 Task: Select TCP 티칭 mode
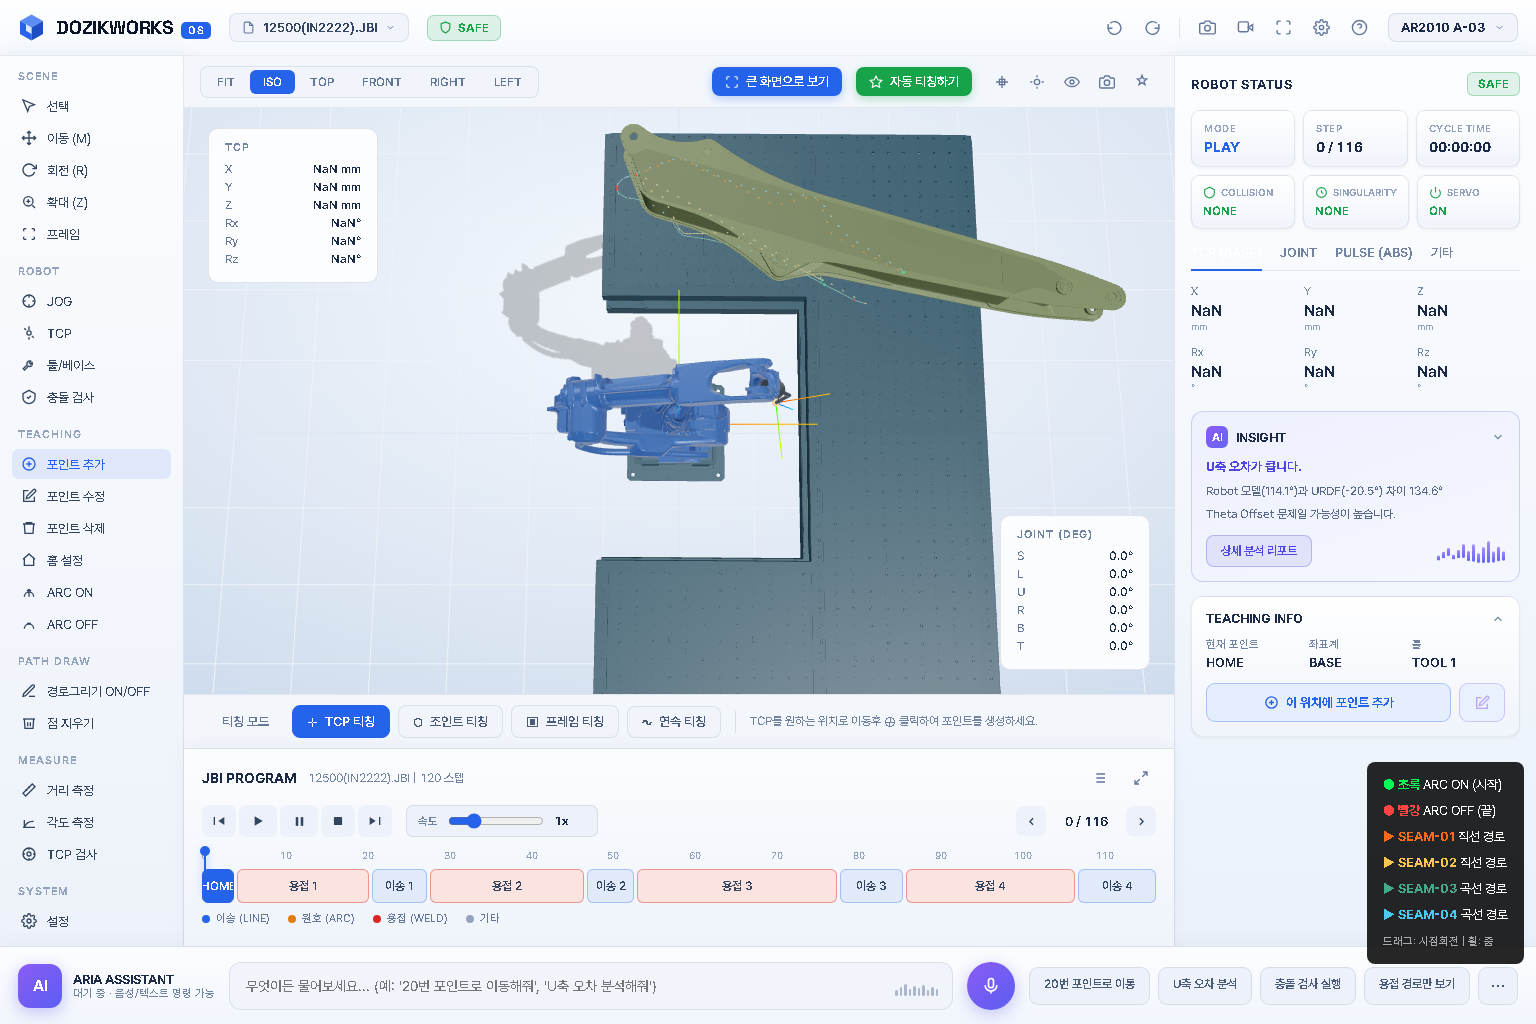341,721
